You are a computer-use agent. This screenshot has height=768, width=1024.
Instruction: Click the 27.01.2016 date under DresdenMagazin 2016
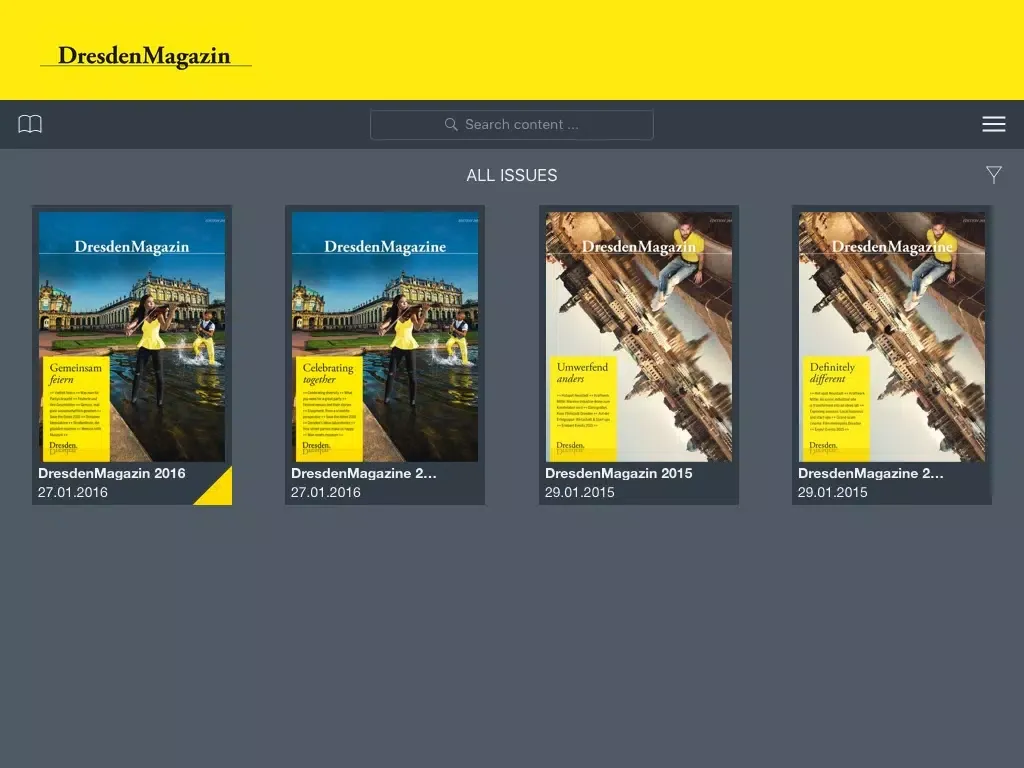coord(72,492)
